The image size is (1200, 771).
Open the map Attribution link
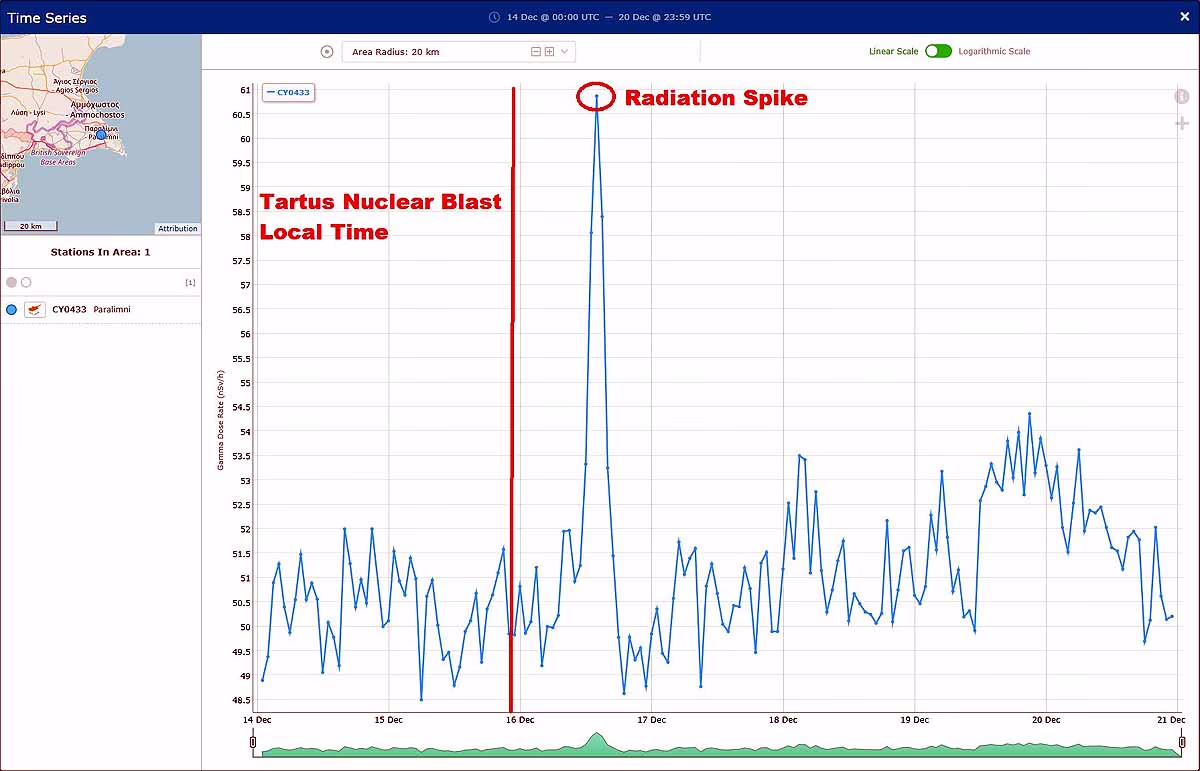[x=178, y=228]
